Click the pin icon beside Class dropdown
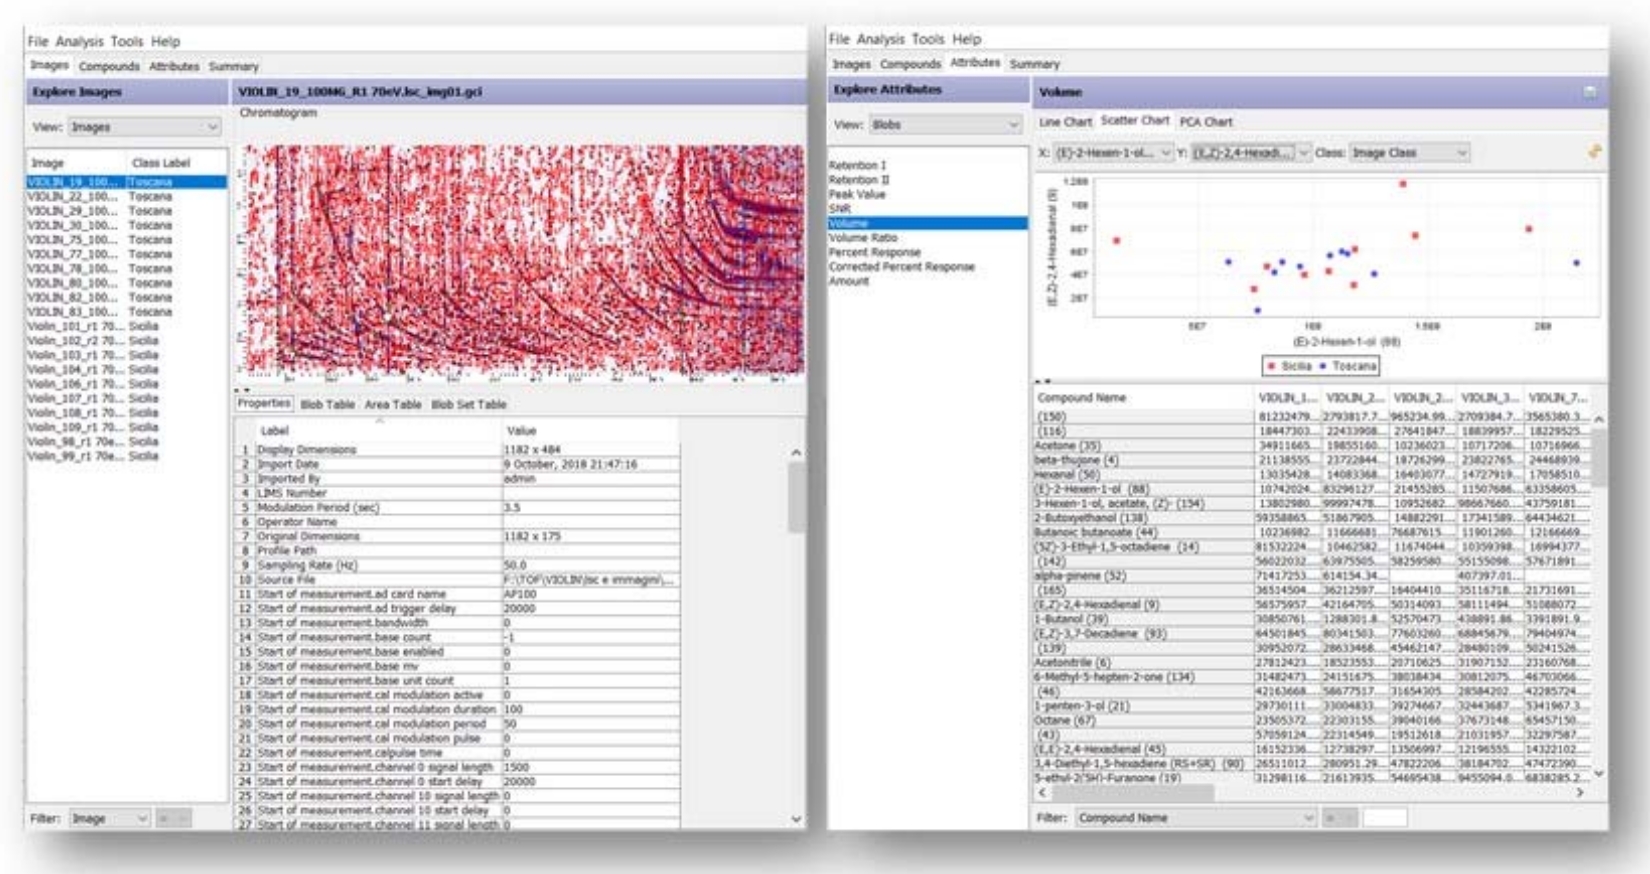The height and width of the screenshot is (874, 1650). pyautogui.click(x=1593, y=152)
